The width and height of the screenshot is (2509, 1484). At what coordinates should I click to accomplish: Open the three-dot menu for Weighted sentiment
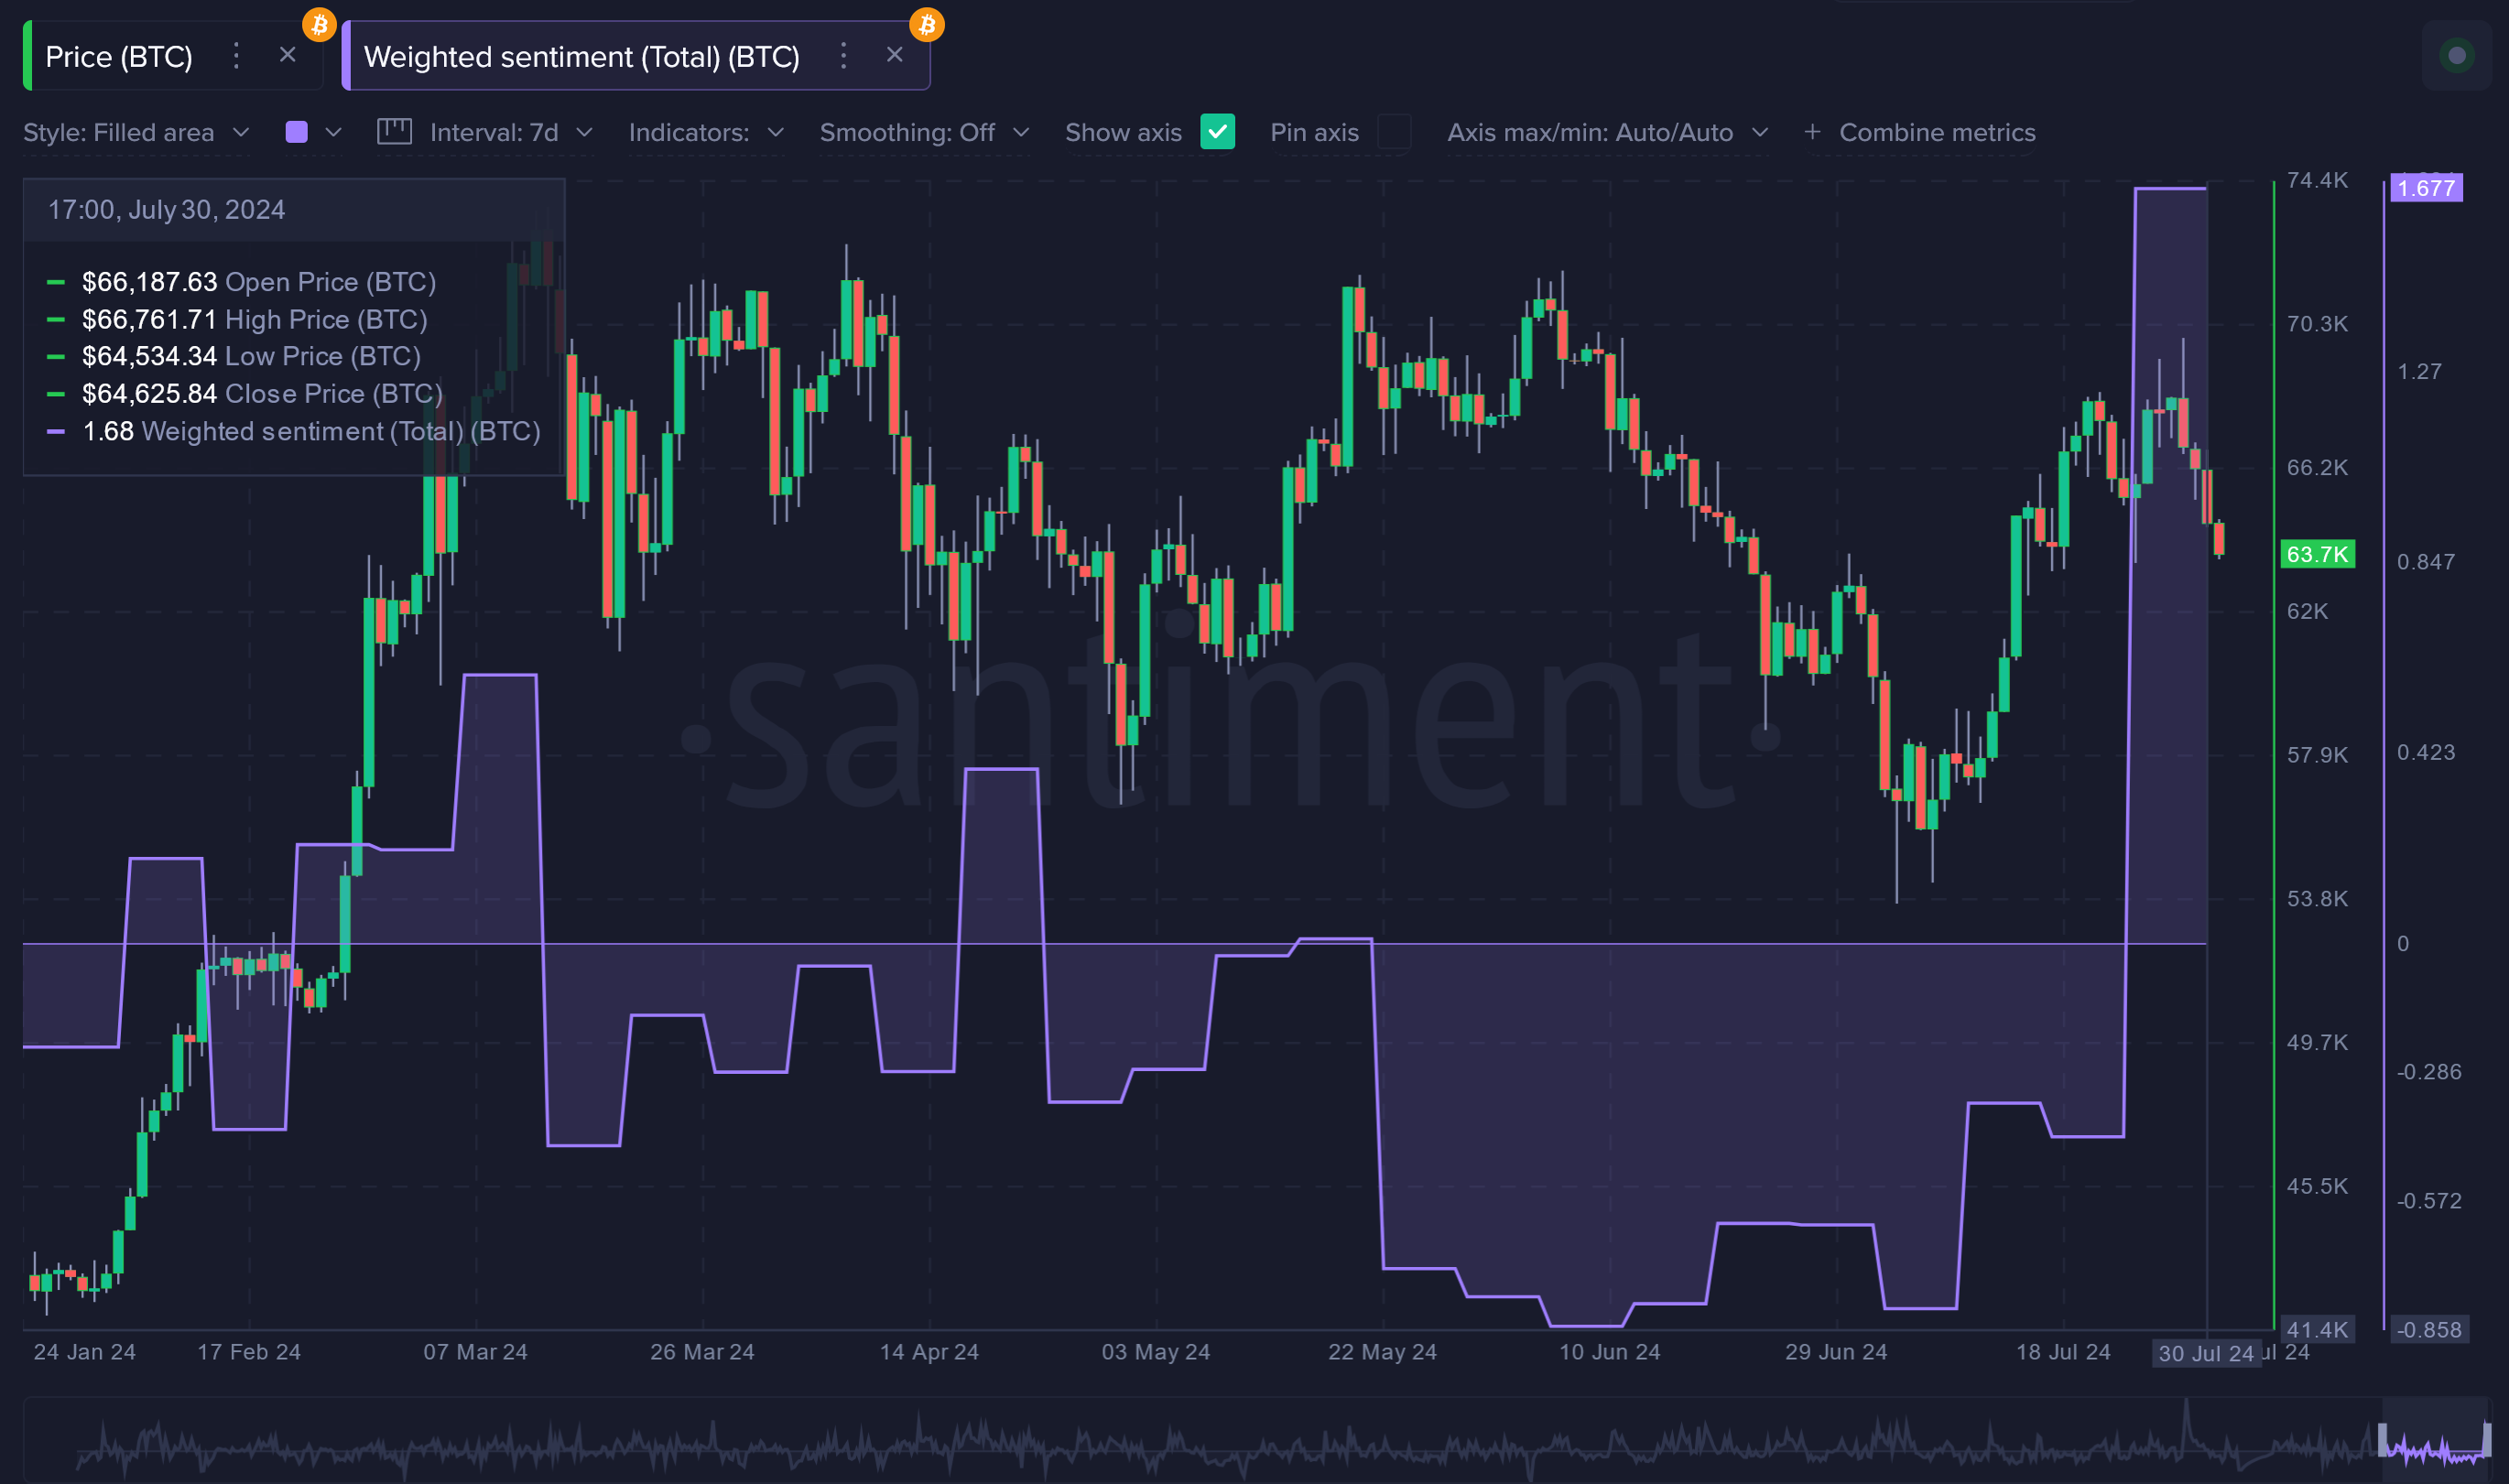point(843,56)
